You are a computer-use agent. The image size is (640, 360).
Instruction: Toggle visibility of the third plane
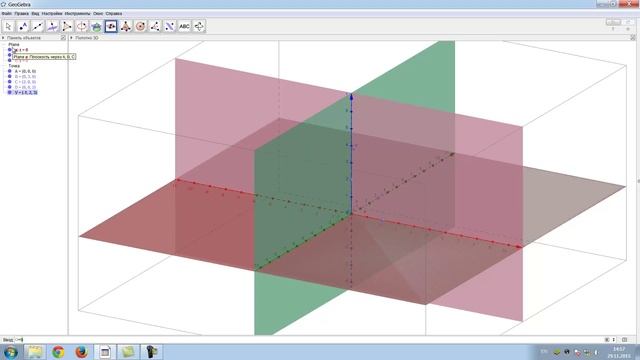(x=9, y=60)
